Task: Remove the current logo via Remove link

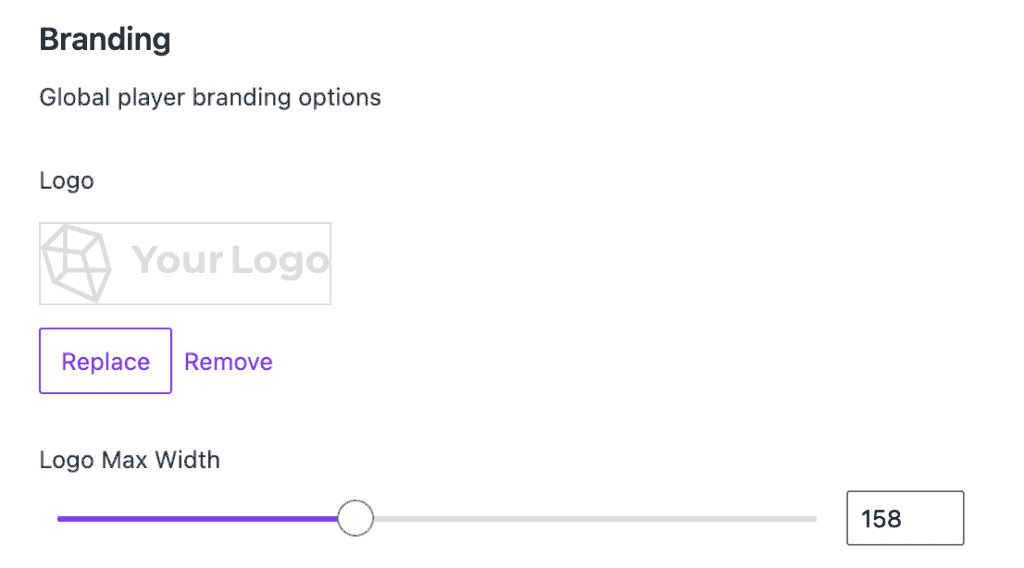Action: (x=228, y=362)
